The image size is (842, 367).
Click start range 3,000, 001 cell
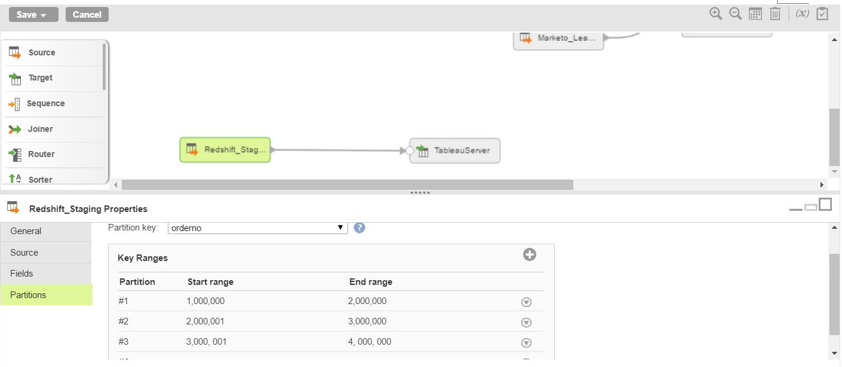206,342
